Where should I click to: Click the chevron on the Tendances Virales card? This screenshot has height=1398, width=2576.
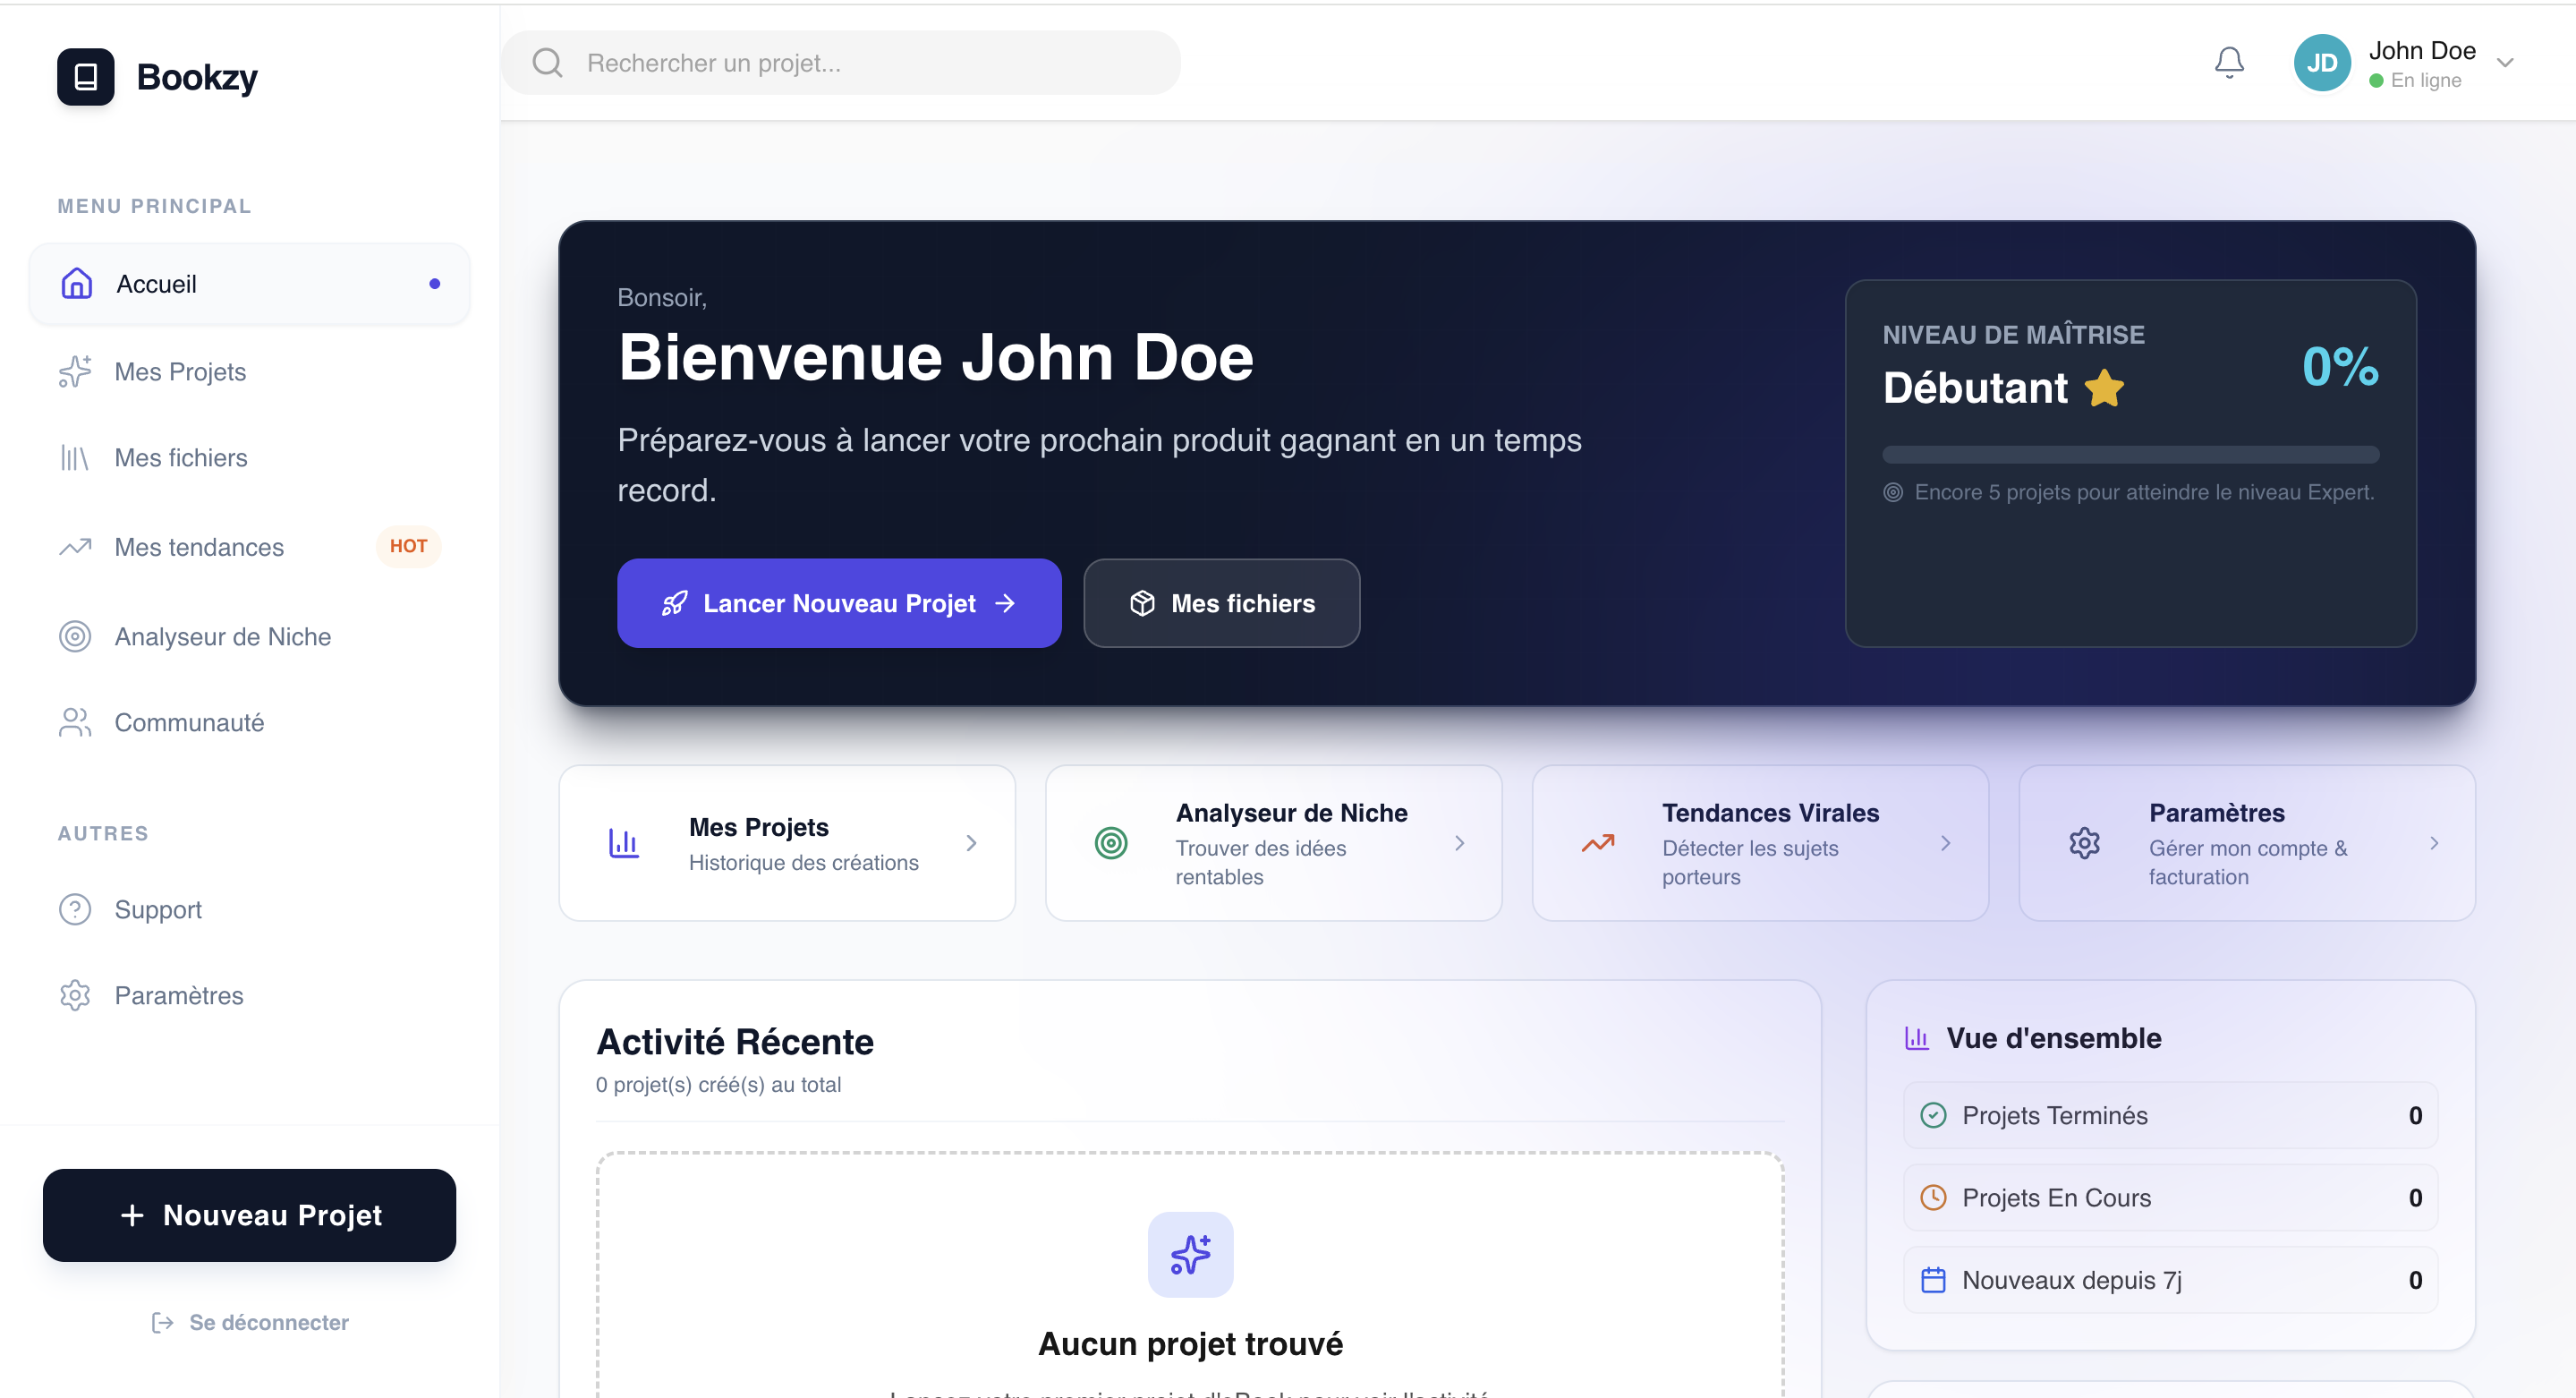click(1945, 843)
